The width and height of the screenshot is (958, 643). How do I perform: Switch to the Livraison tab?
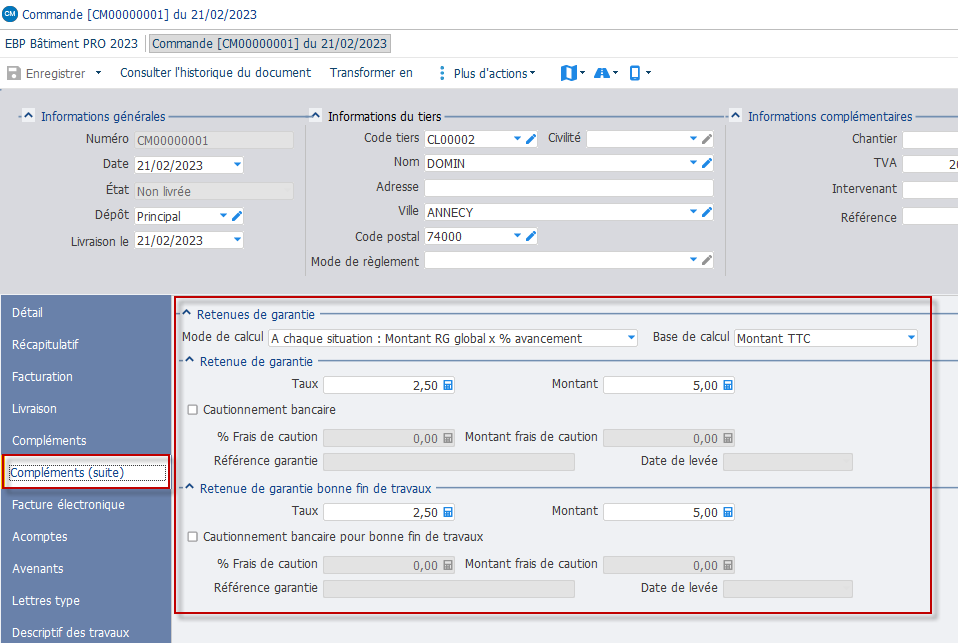click(86, 408)
